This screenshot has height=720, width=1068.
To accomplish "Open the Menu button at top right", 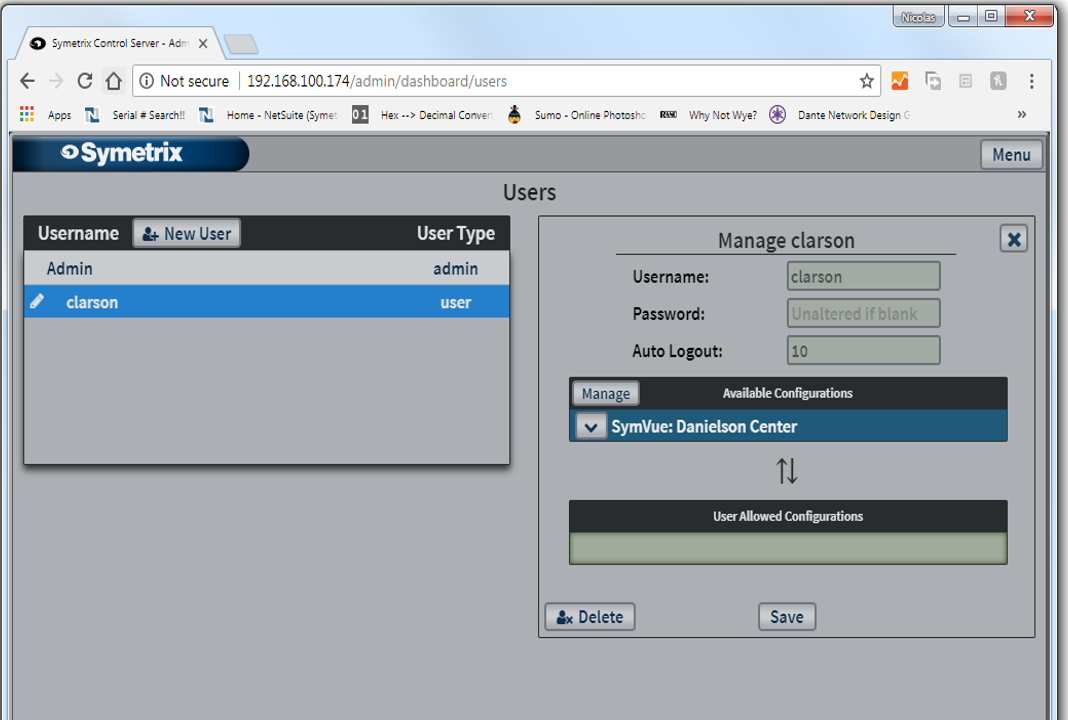I will pyautogui.click(x=1011, y=155).
